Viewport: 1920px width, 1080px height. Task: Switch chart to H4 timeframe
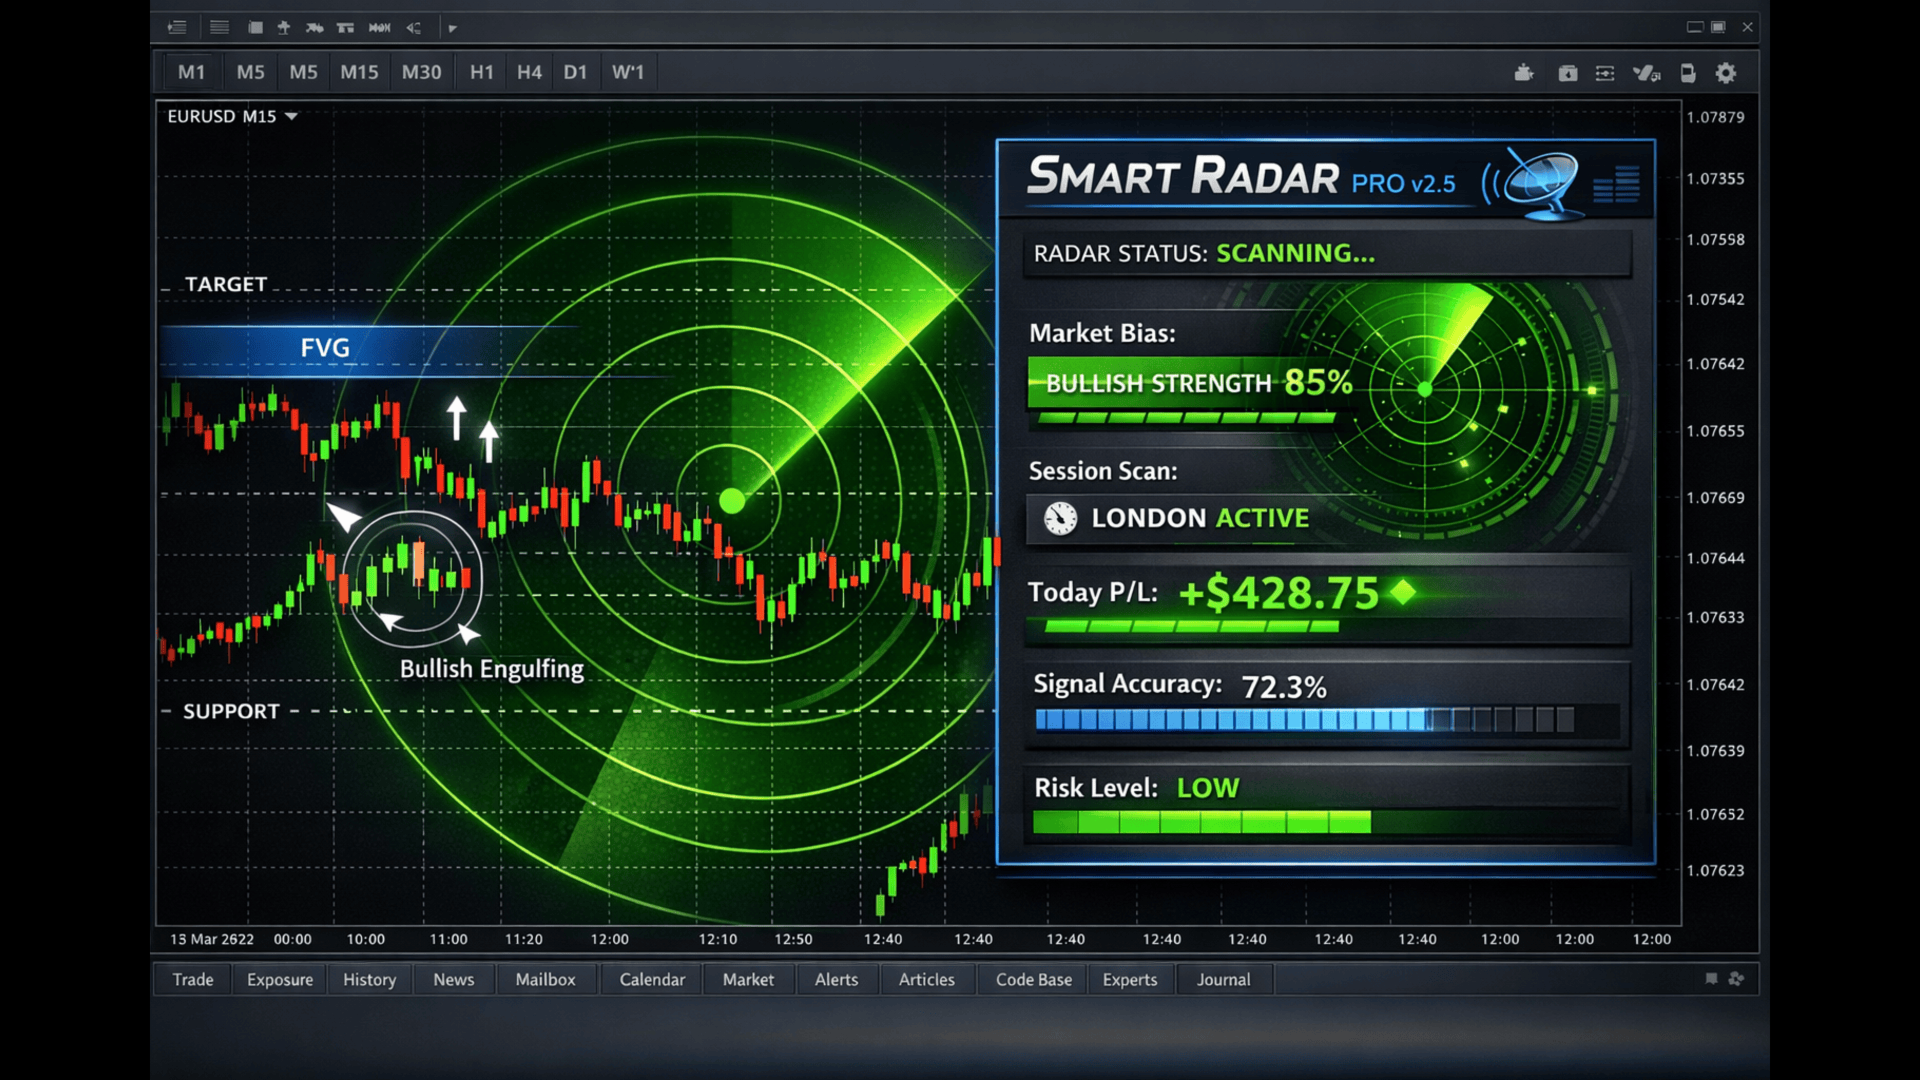529,72
